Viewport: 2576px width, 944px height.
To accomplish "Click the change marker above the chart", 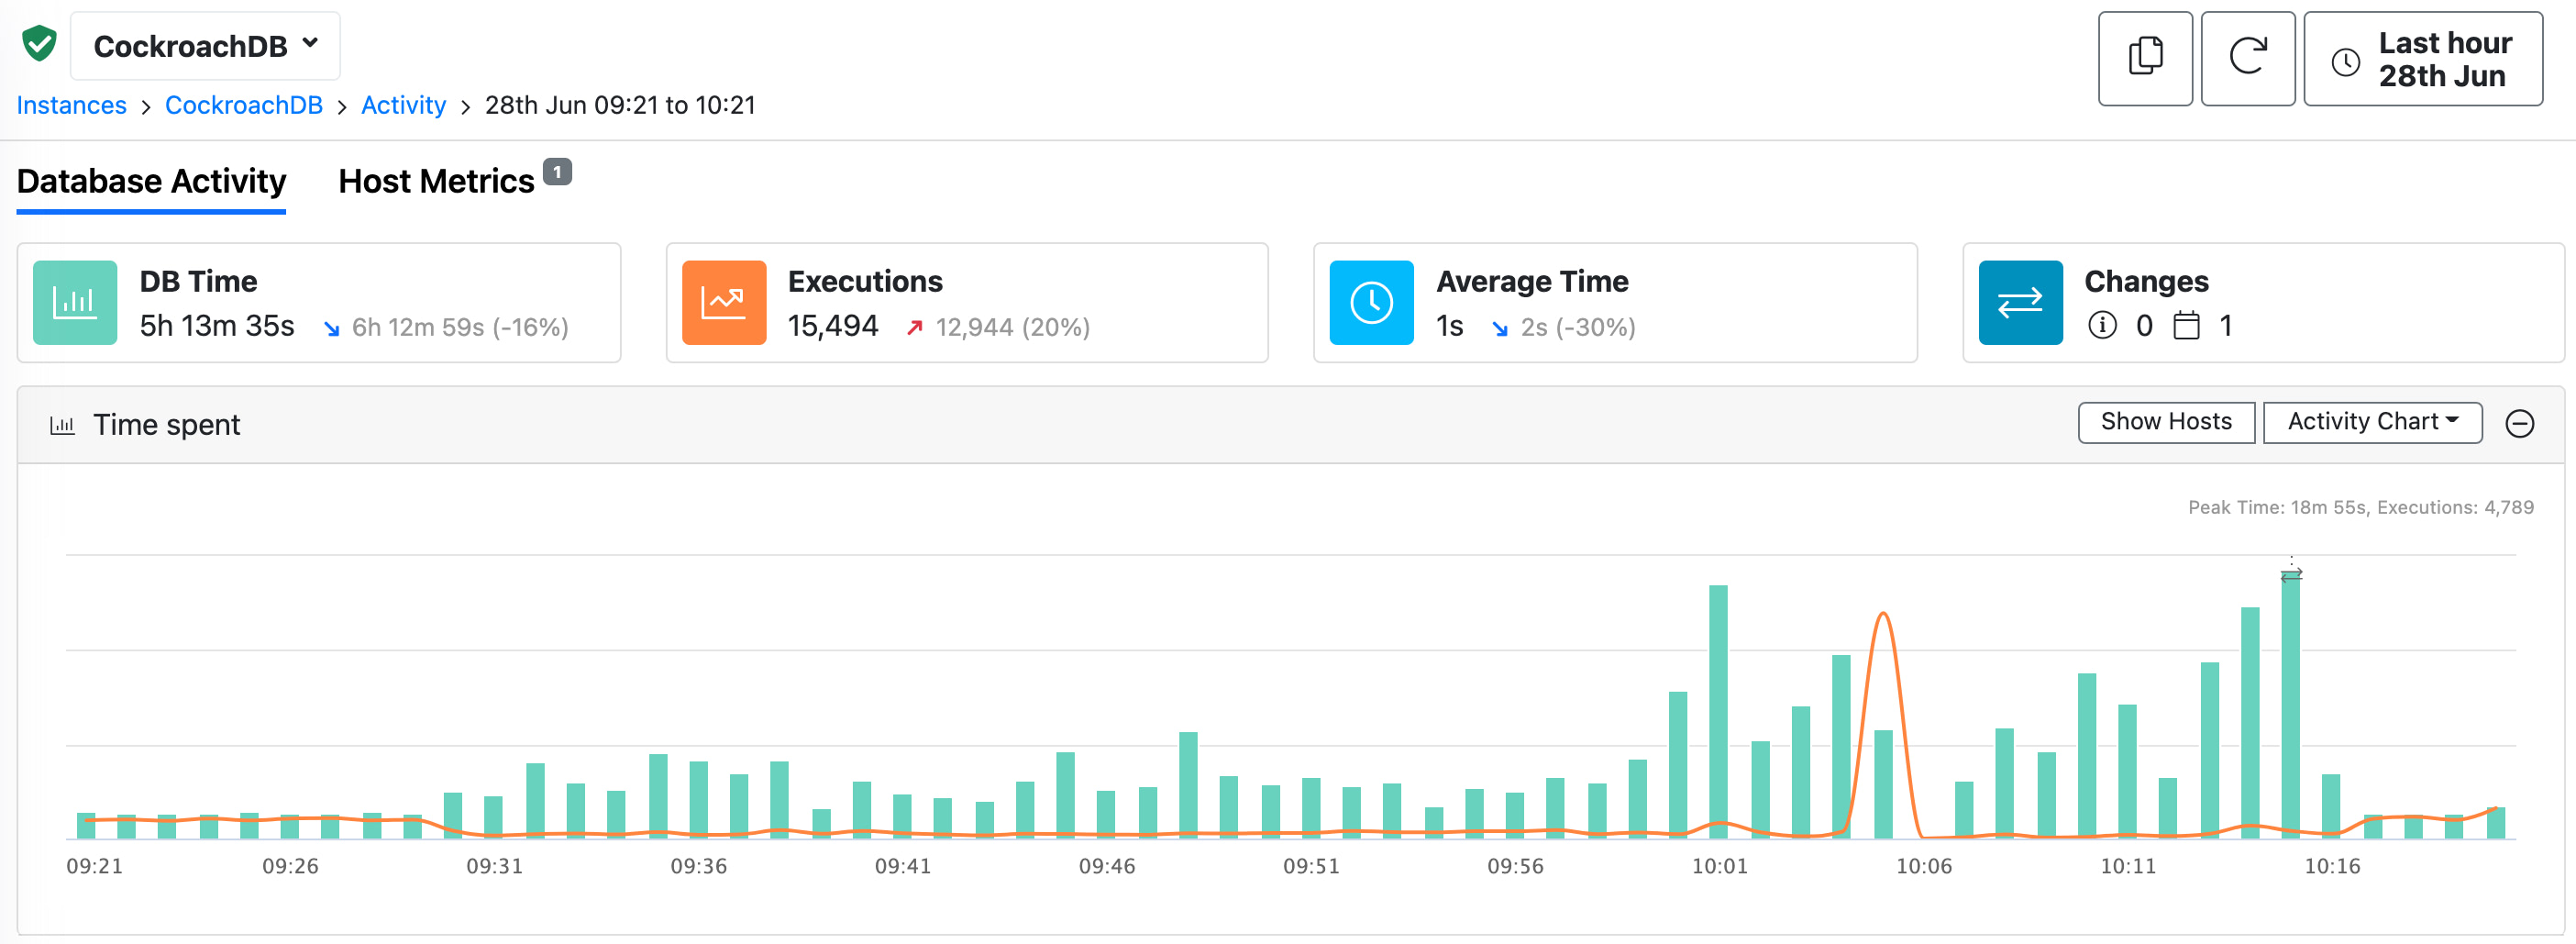I will click(2291, 574).
